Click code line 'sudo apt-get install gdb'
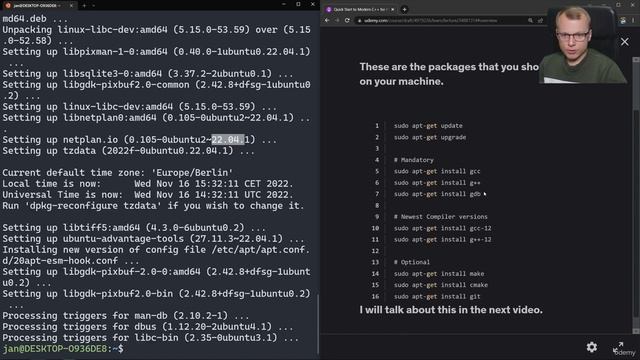The width and height of the screenshot is (640, 360). [437, 194]
